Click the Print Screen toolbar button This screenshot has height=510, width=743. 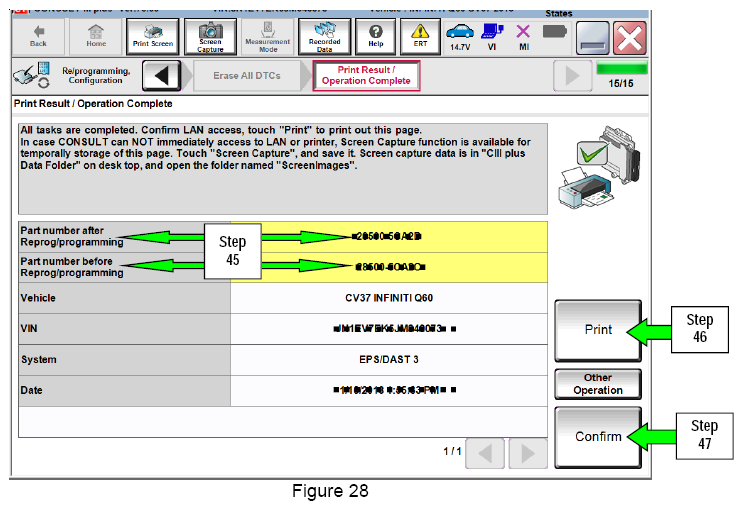click(153, 36)
